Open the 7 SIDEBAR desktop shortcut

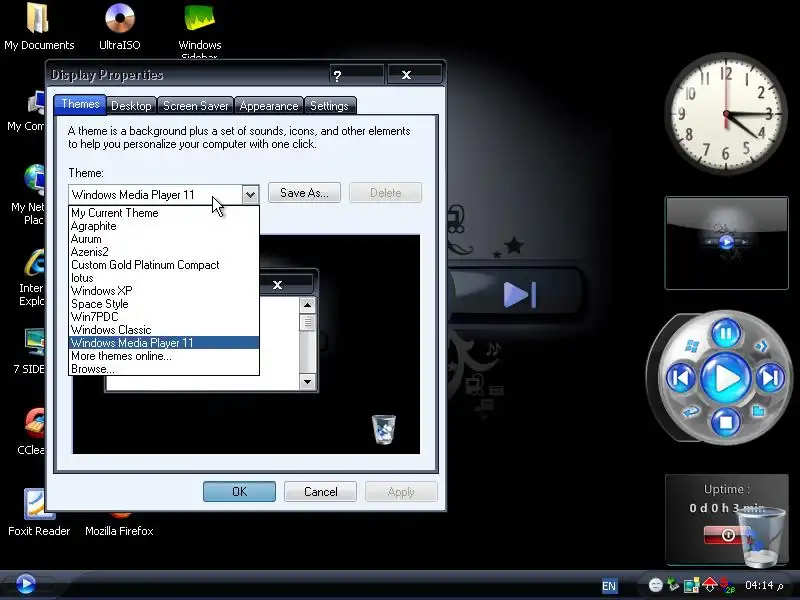pyautogui.click(x=34, y=343)
